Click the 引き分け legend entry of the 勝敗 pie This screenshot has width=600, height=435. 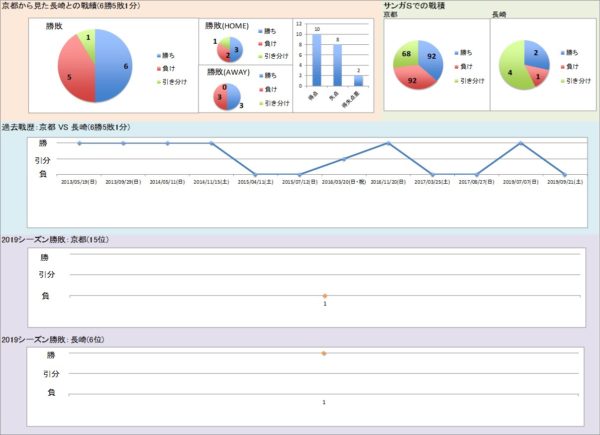click(172, 82)
